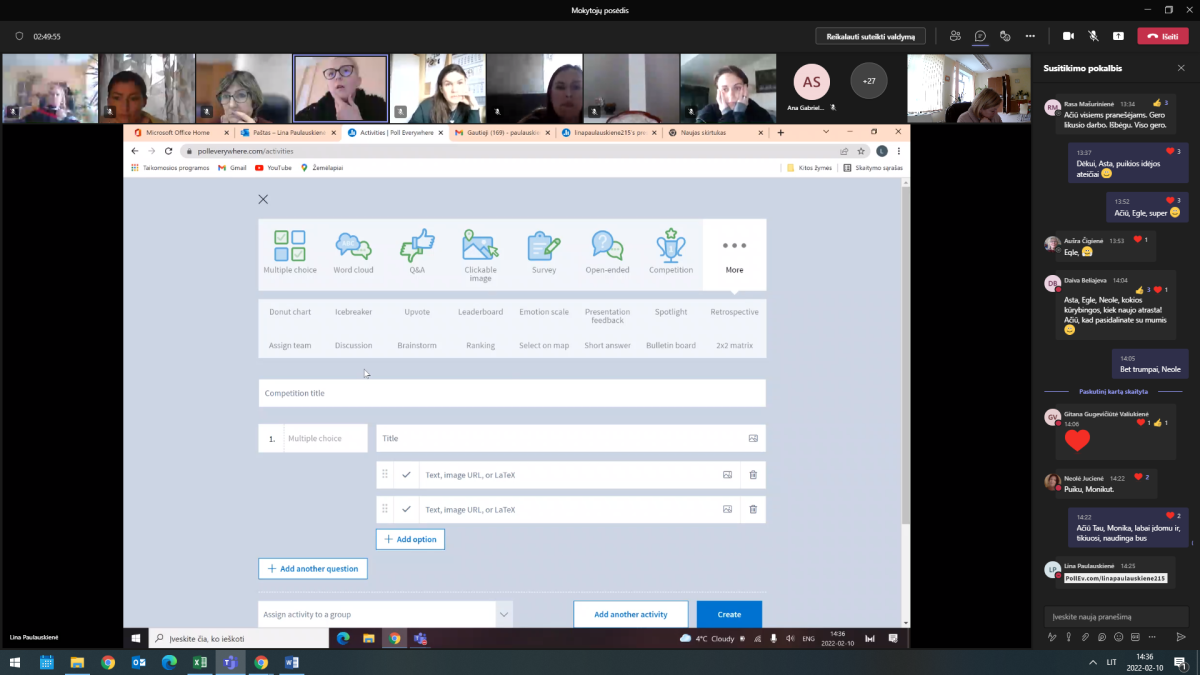Screen dimensions: 1200x675
Task: Open Excel from Windows taskbar
Action: (x=200, y=662)
